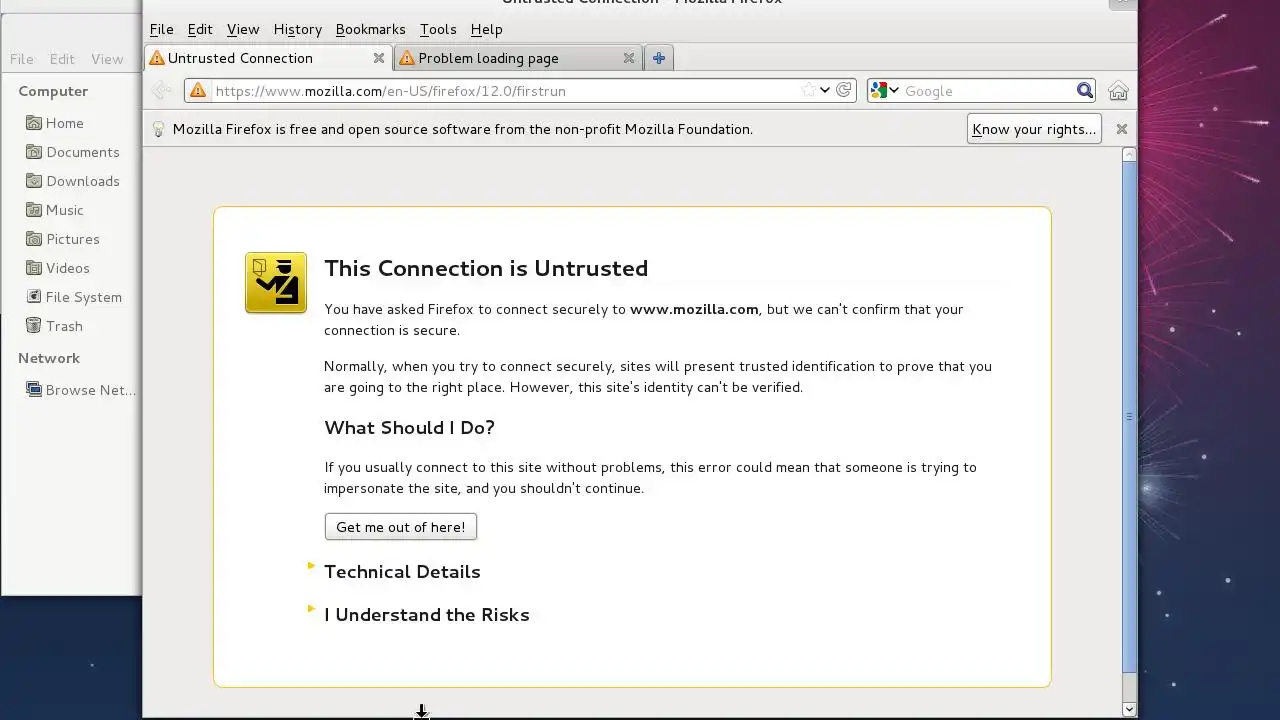Viewport: 1280px width, 720px height.
Task: Open the Help menu
Action: pyautogui.click(x=487, y=29)
